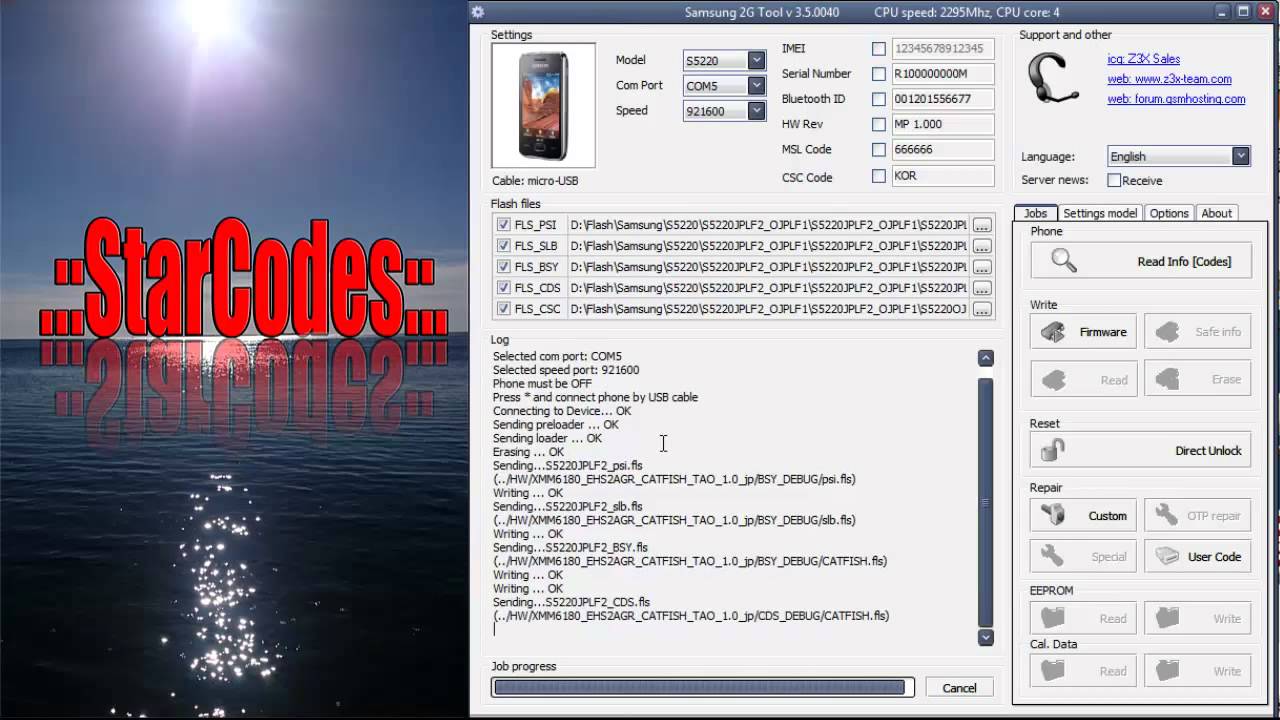This screenshot has width=1280, height=720.
Task: Click the Custom repair button
Action: coord(1084,516)
